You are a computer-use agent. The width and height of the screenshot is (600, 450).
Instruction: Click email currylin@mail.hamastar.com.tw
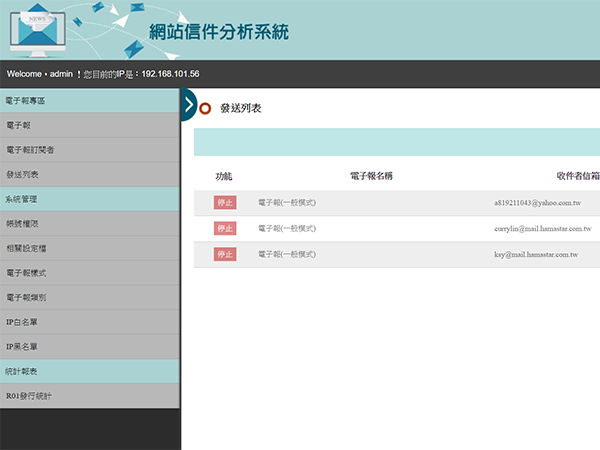tap(543, 229)
